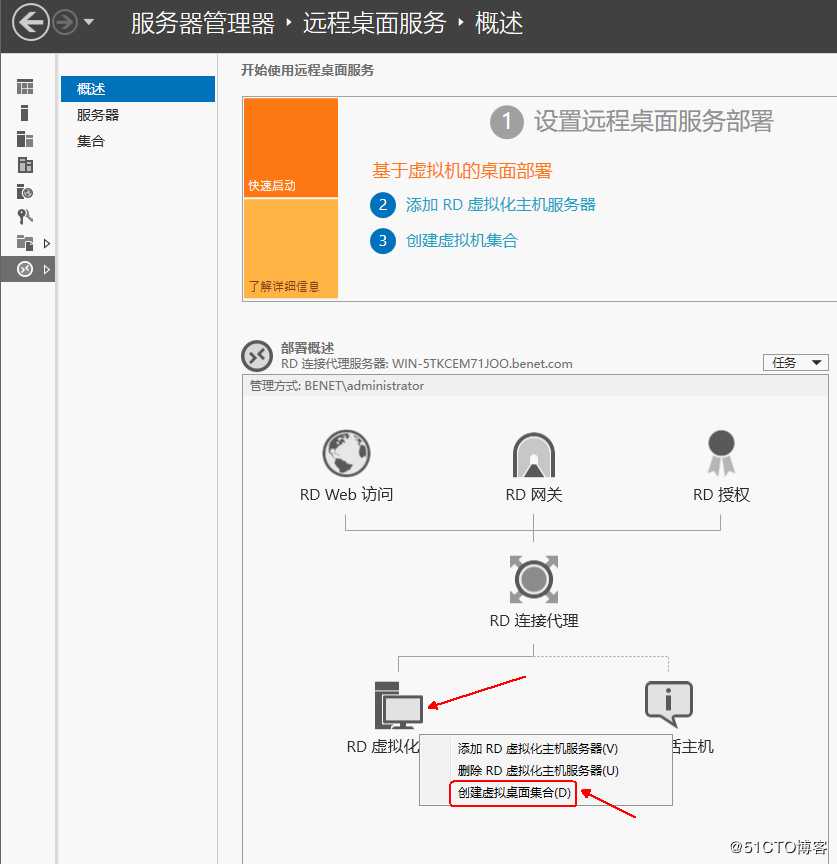Click the 开始使用远程桌面服务 heading
837x864 pixels.
pyautogui.click(x=307, y=70)
